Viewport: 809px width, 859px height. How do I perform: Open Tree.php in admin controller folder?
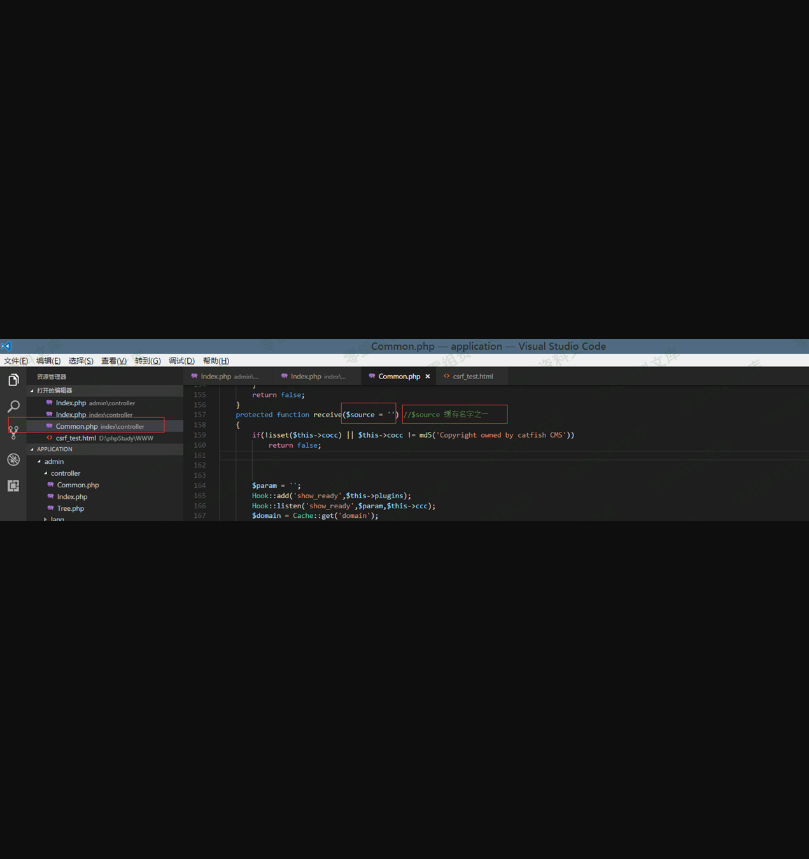[70, 509]
